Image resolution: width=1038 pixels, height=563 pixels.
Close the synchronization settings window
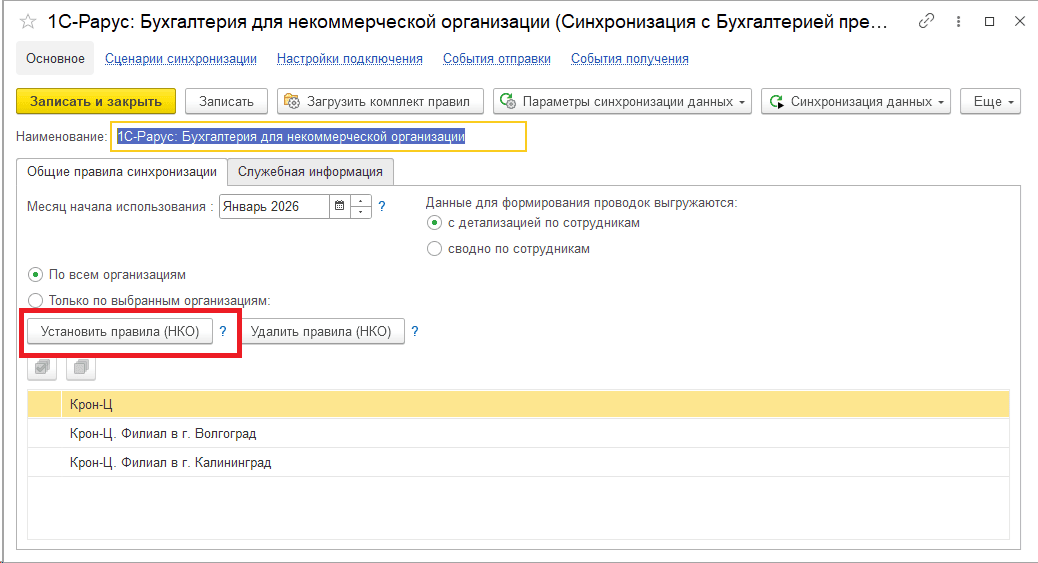click(x=1020, y=21)
